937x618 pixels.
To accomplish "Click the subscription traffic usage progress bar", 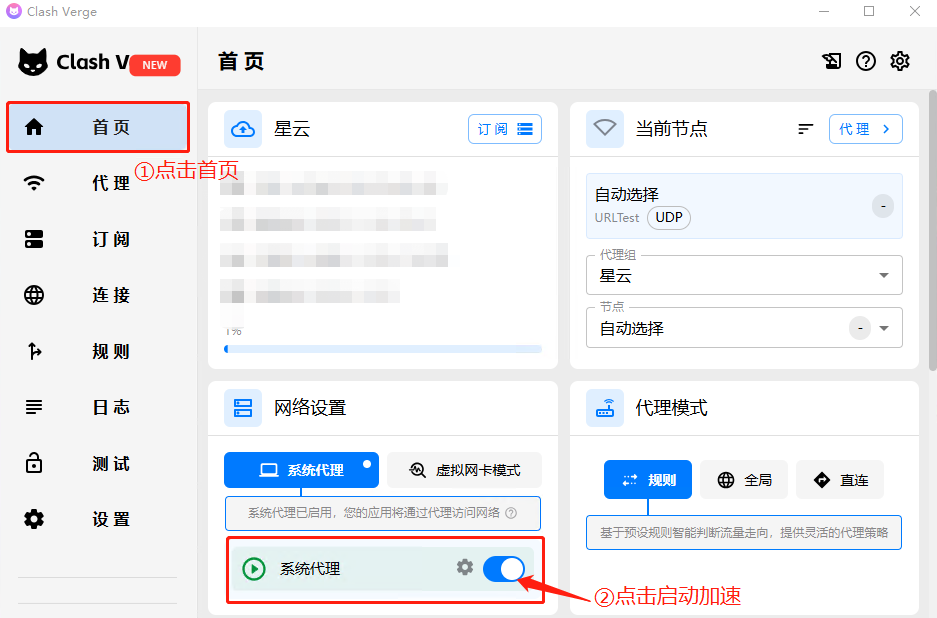I will 382,349.
